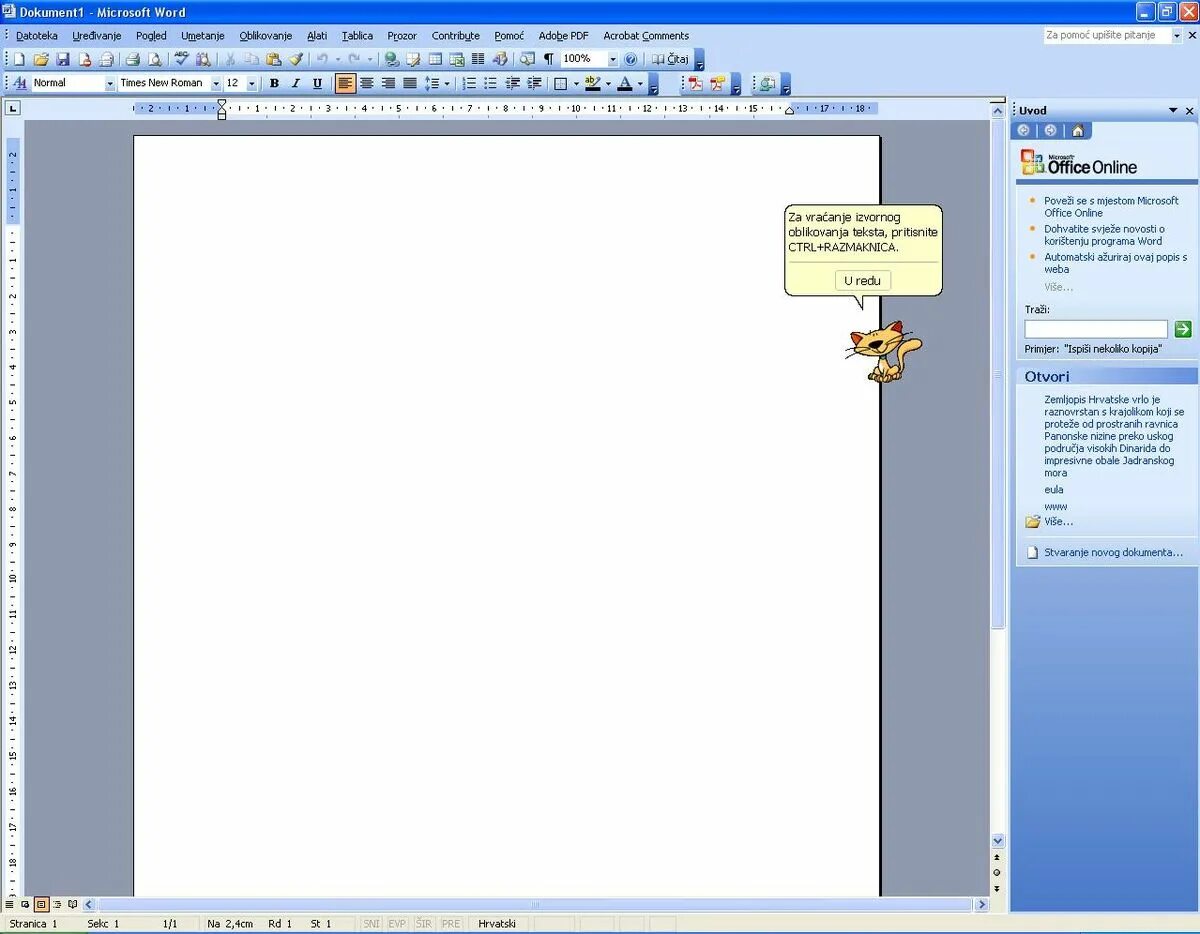Open the Times New Roman font dropdown
1200x934 pixels.
click(216, 83)
